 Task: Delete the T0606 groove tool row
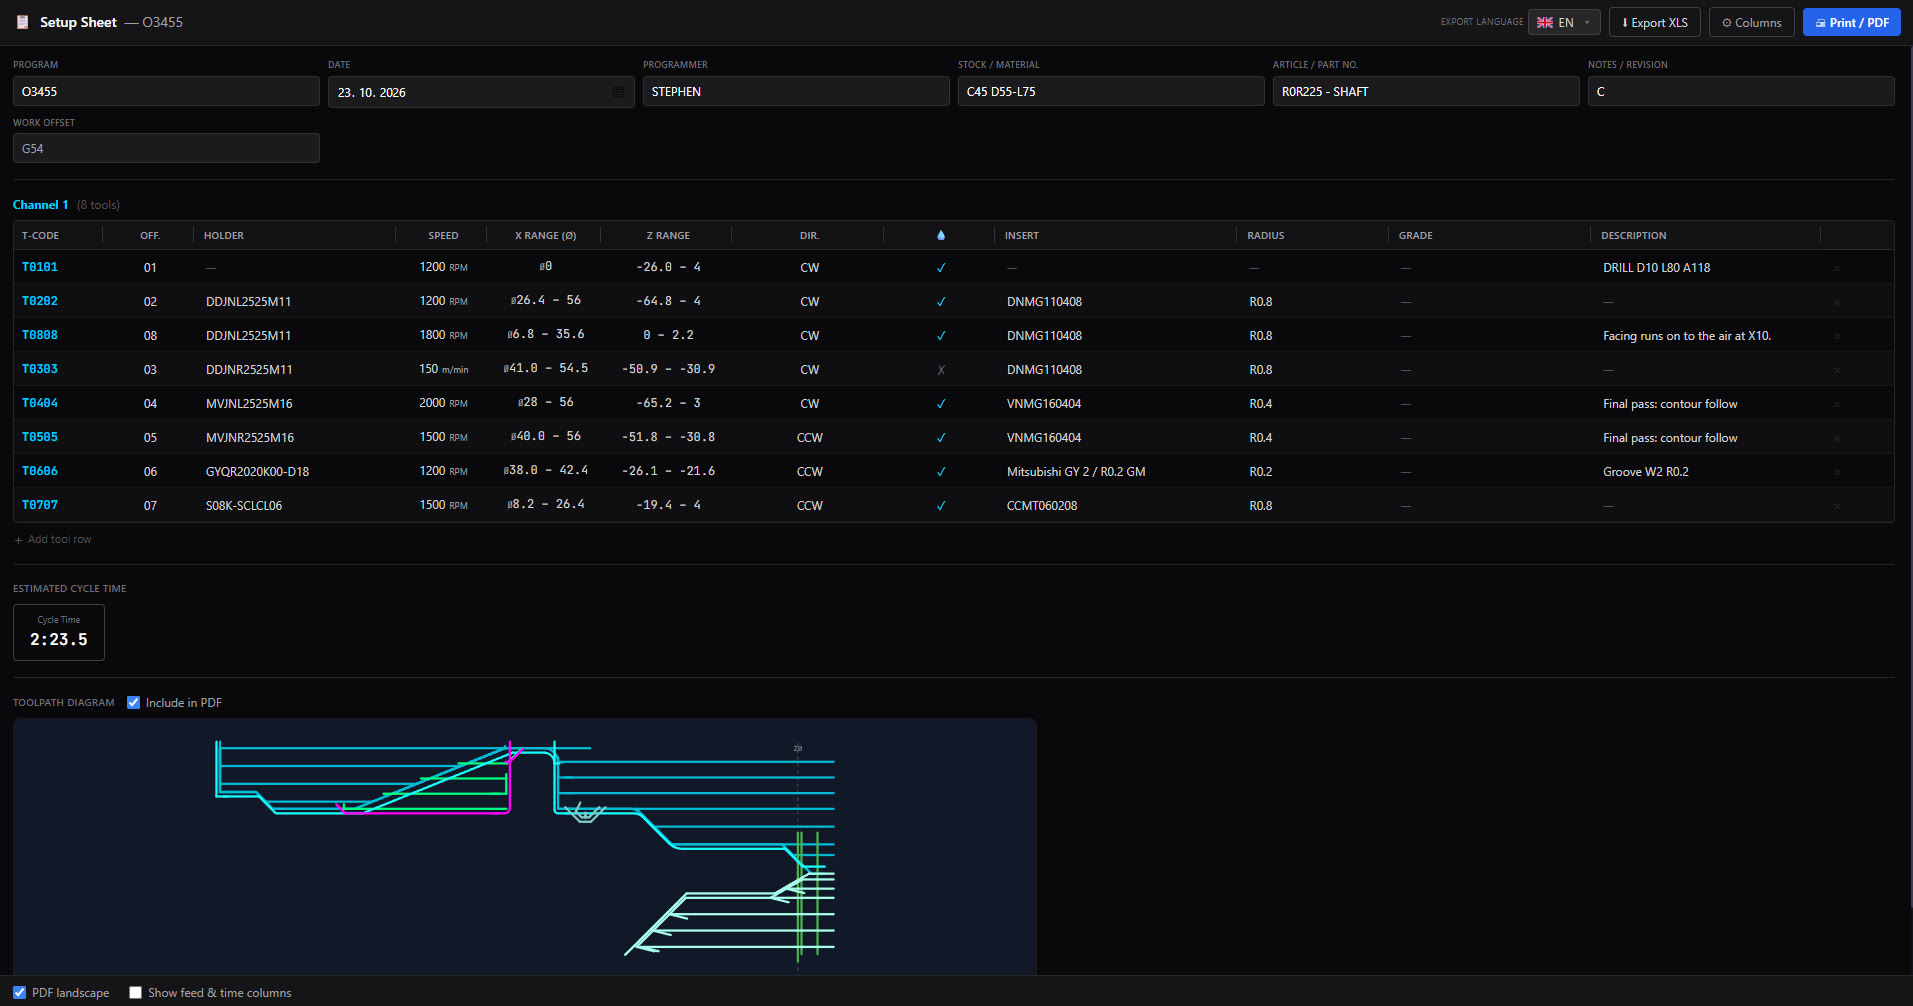pos(1837,472)
